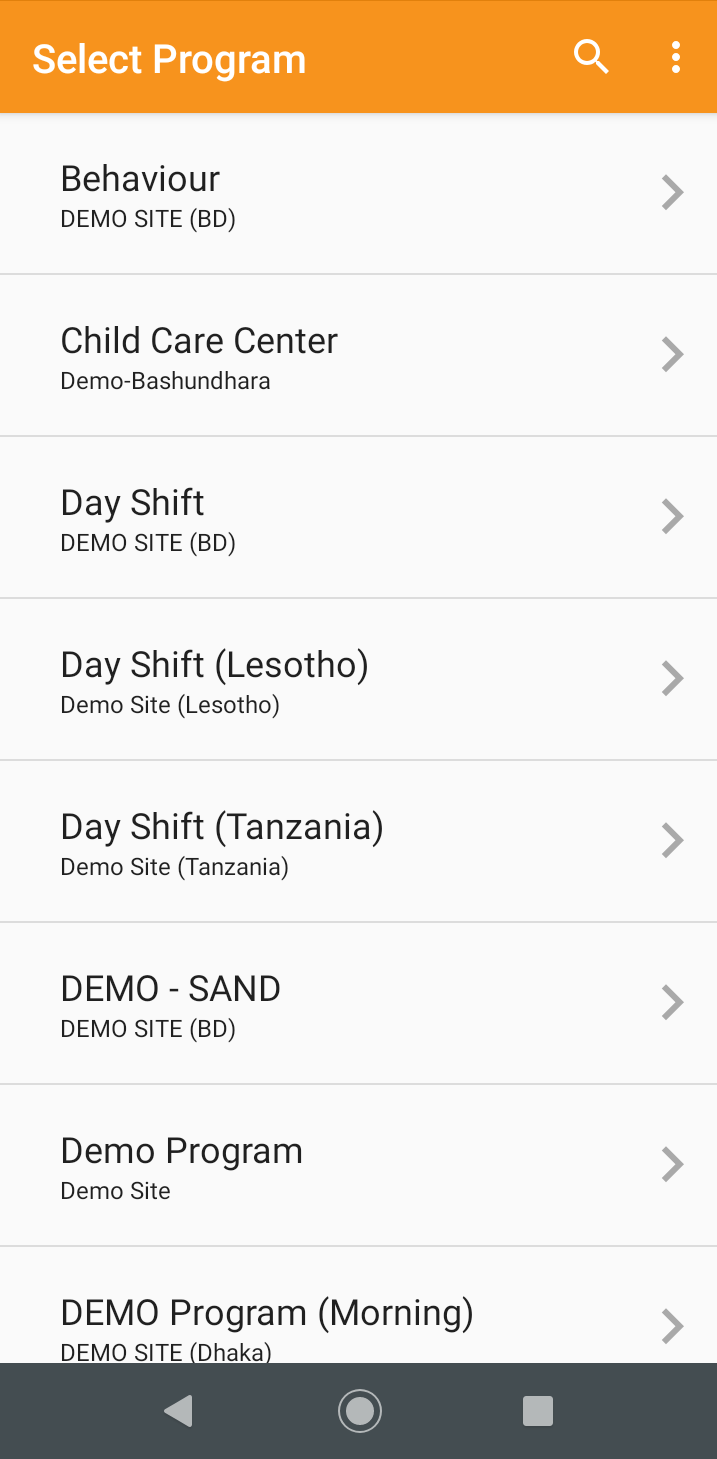This screenshot has height=1459, width=717.
Task: Click the arrow for DEMO Program (Morning)
Action: (x=673, y=1326)
